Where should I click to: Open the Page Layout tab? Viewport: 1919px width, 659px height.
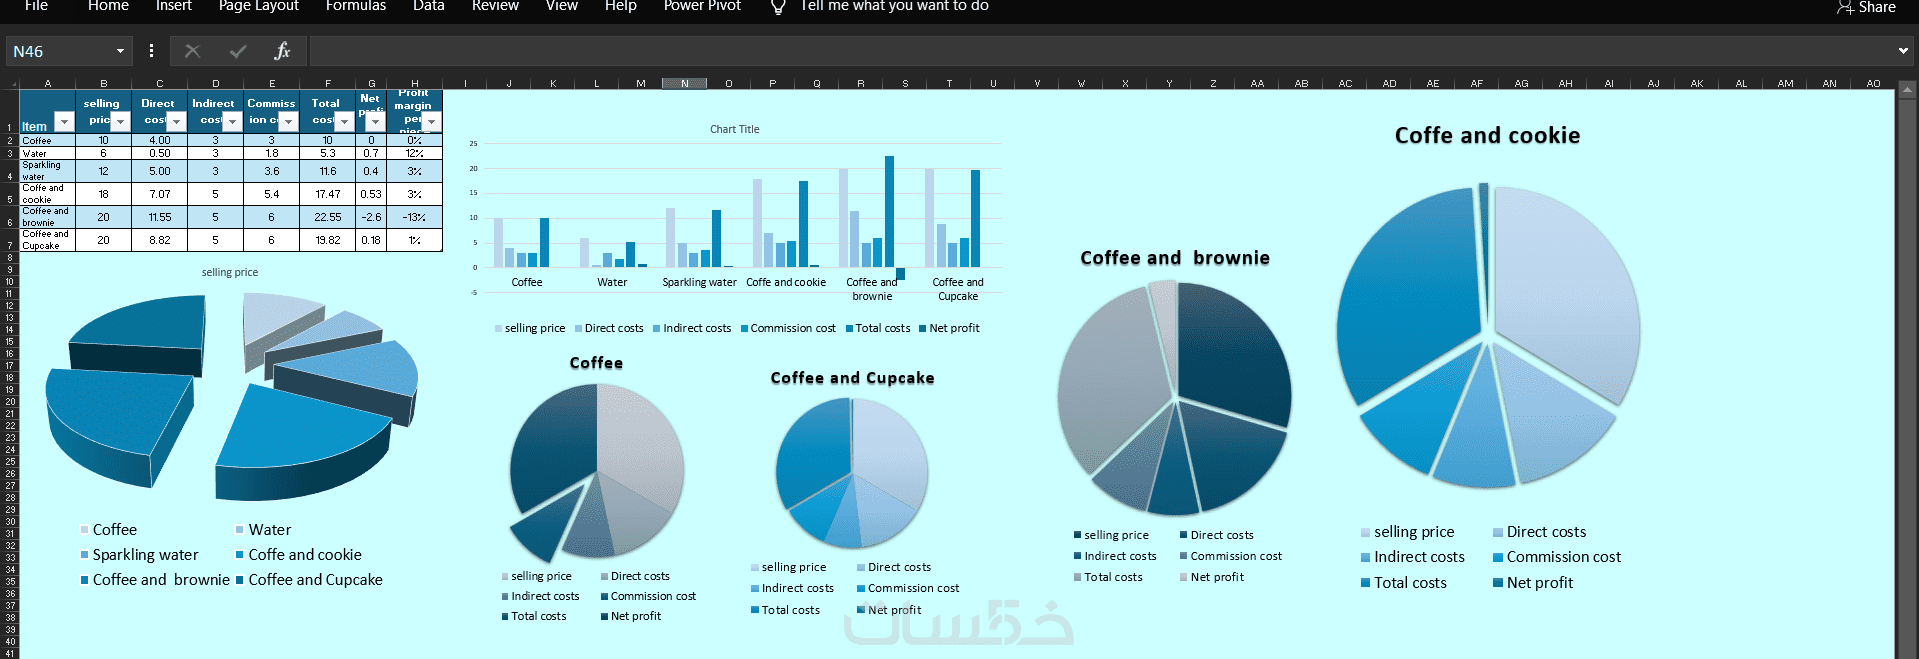coord(258,6)
